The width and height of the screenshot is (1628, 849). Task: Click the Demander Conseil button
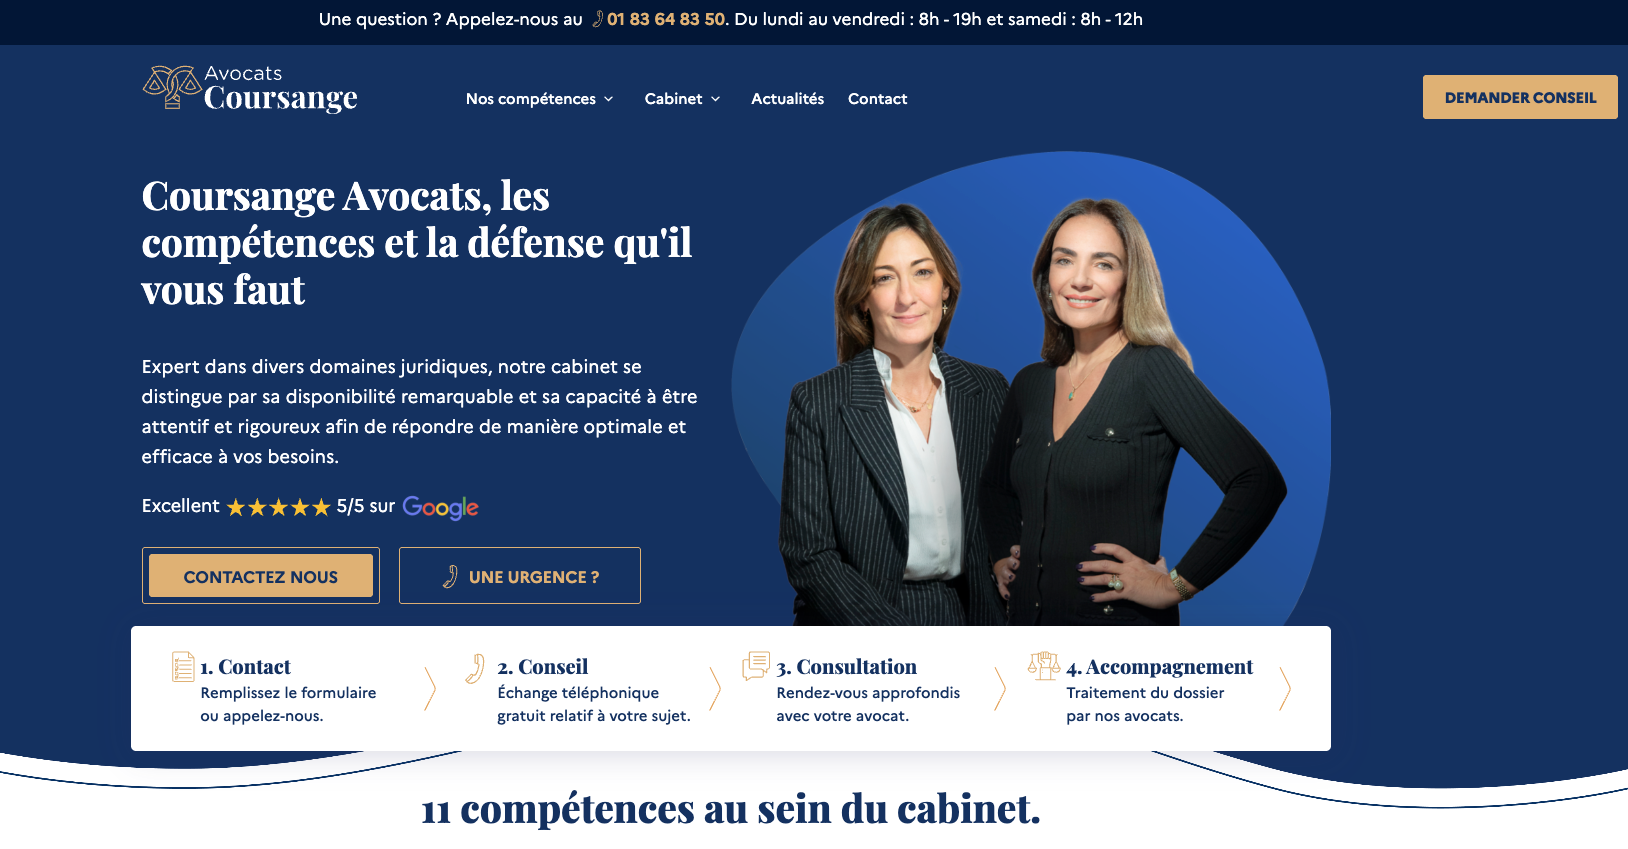[x=1520, y=97]
